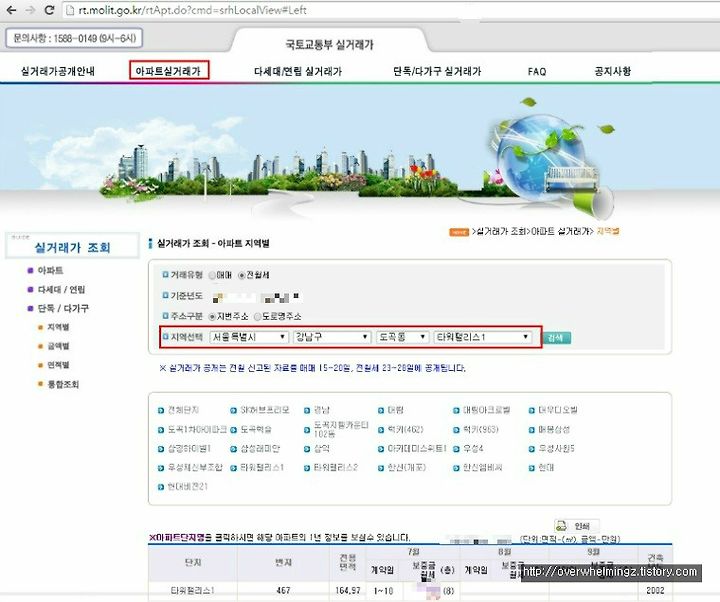Select 다세대 / 연립 in the left sidebar
This screenshot has width=720, height=602.
click(61, 289)
